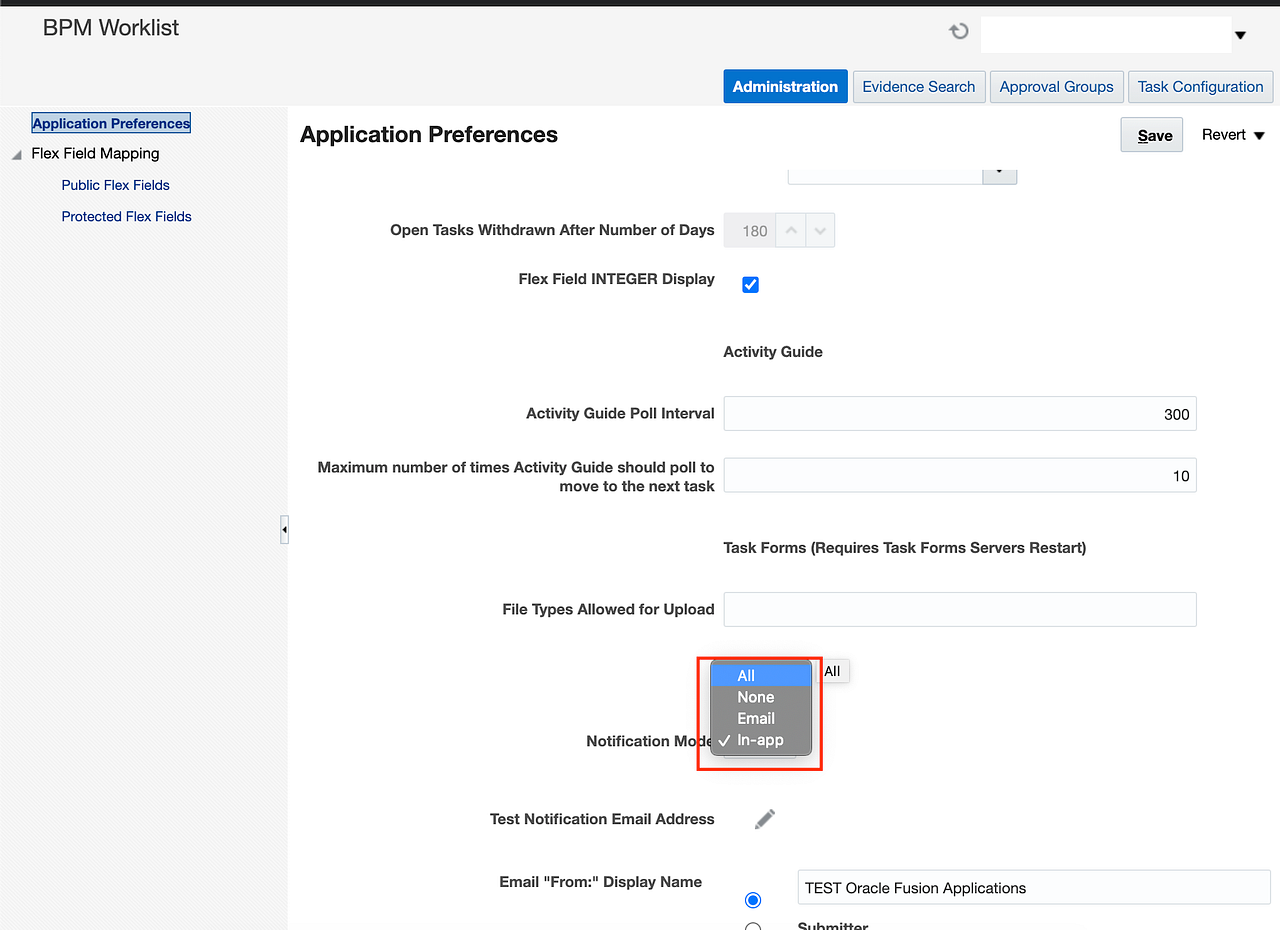The width and height of the screenshot is (1280, 930).
Task: Click the pencil icon to edit Test Notification Email Address
Action: tap(764, 818)
